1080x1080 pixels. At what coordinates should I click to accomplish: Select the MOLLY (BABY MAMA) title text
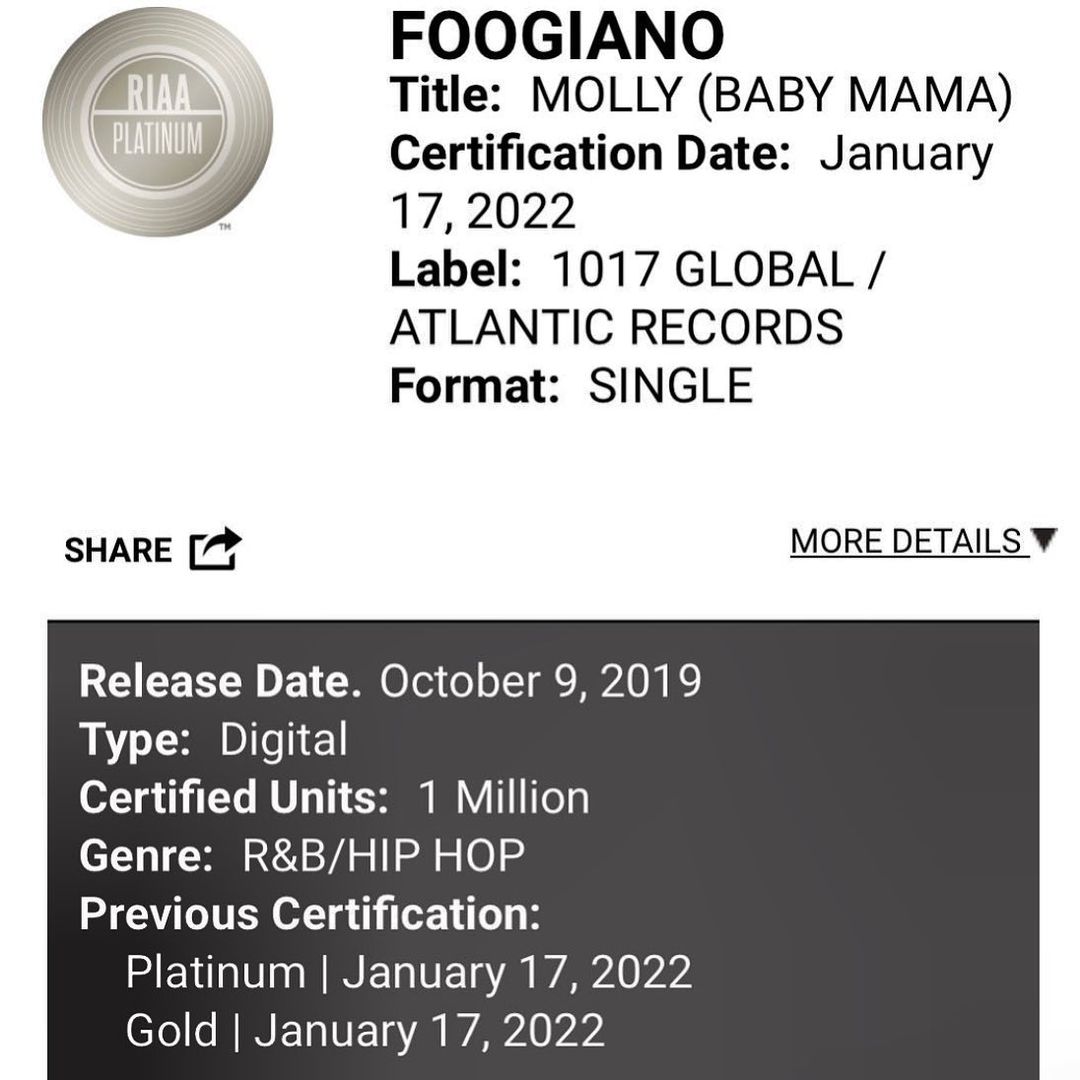(x=770, y=96)
